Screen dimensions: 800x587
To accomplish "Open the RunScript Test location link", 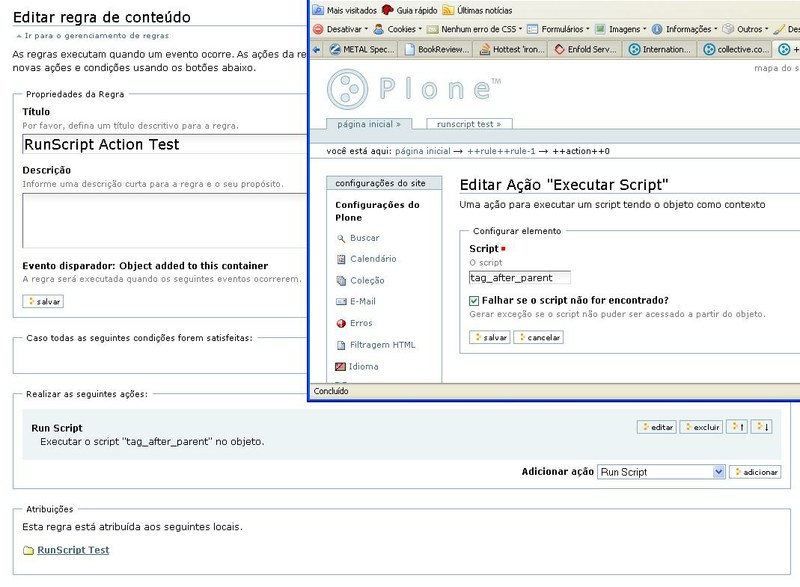I will point(73,550).
